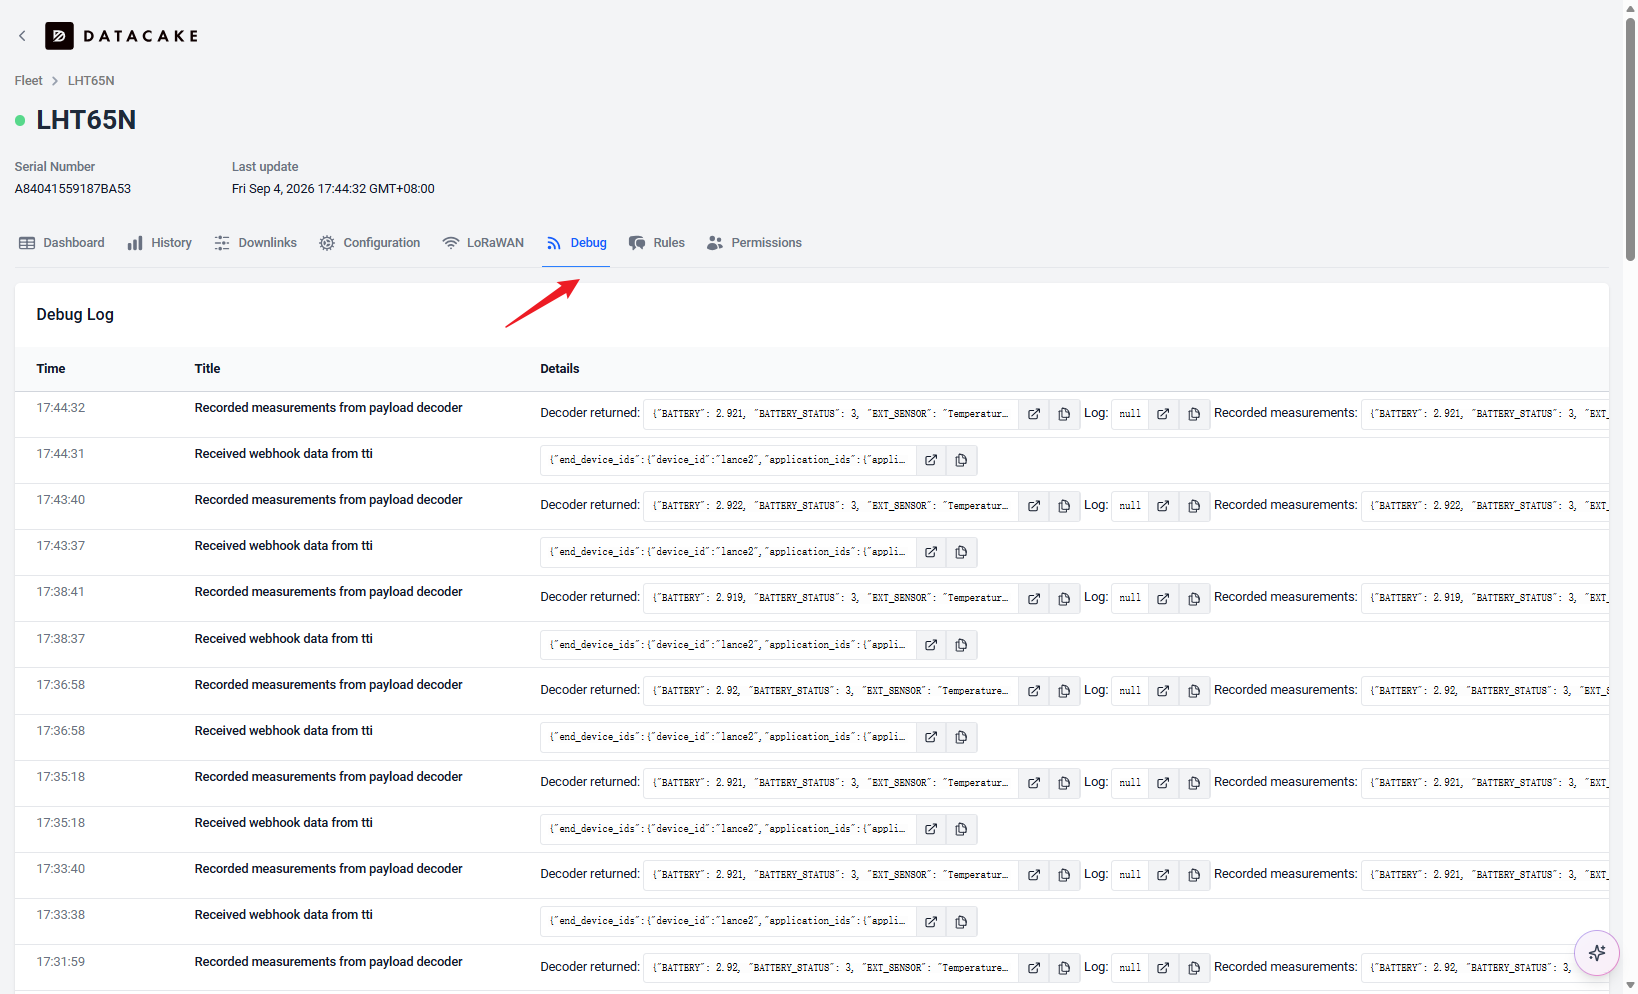Click the 17:33:40 timestamp cell
Image resolution: width=1638 pixels, height=994 pixels.
61,869
